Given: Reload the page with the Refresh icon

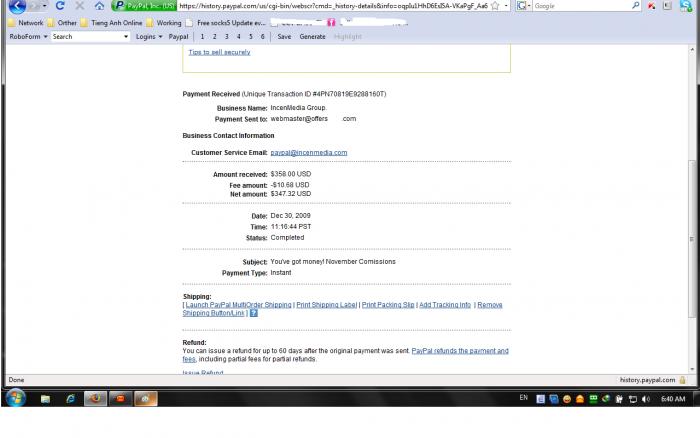Looking at the screenshot, I should [x=60, y=6].
